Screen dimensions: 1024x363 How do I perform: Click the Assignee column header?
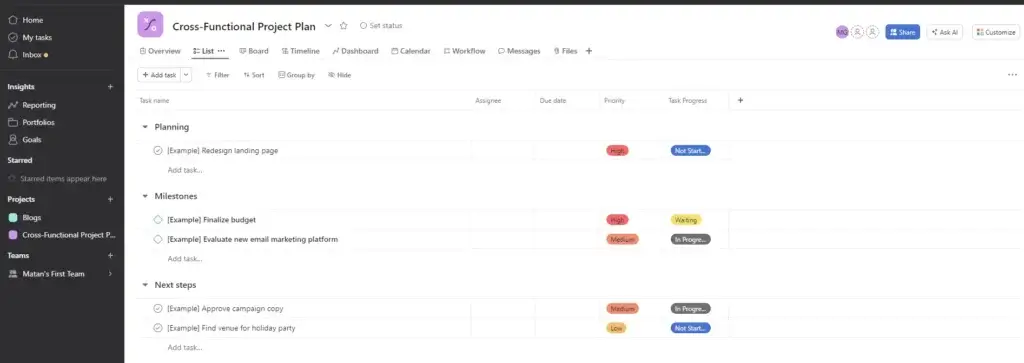tap(488, 101)
